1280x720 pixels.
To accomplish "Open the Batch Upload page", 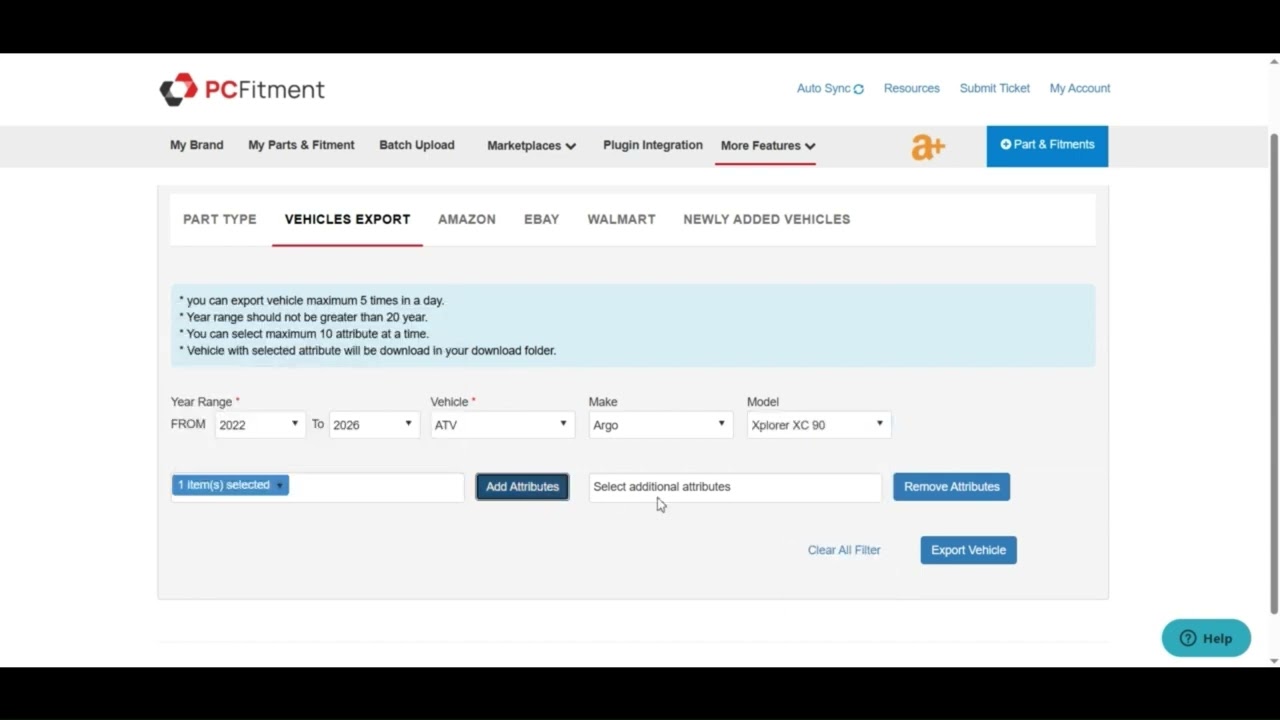I will (x=417, y=145).
